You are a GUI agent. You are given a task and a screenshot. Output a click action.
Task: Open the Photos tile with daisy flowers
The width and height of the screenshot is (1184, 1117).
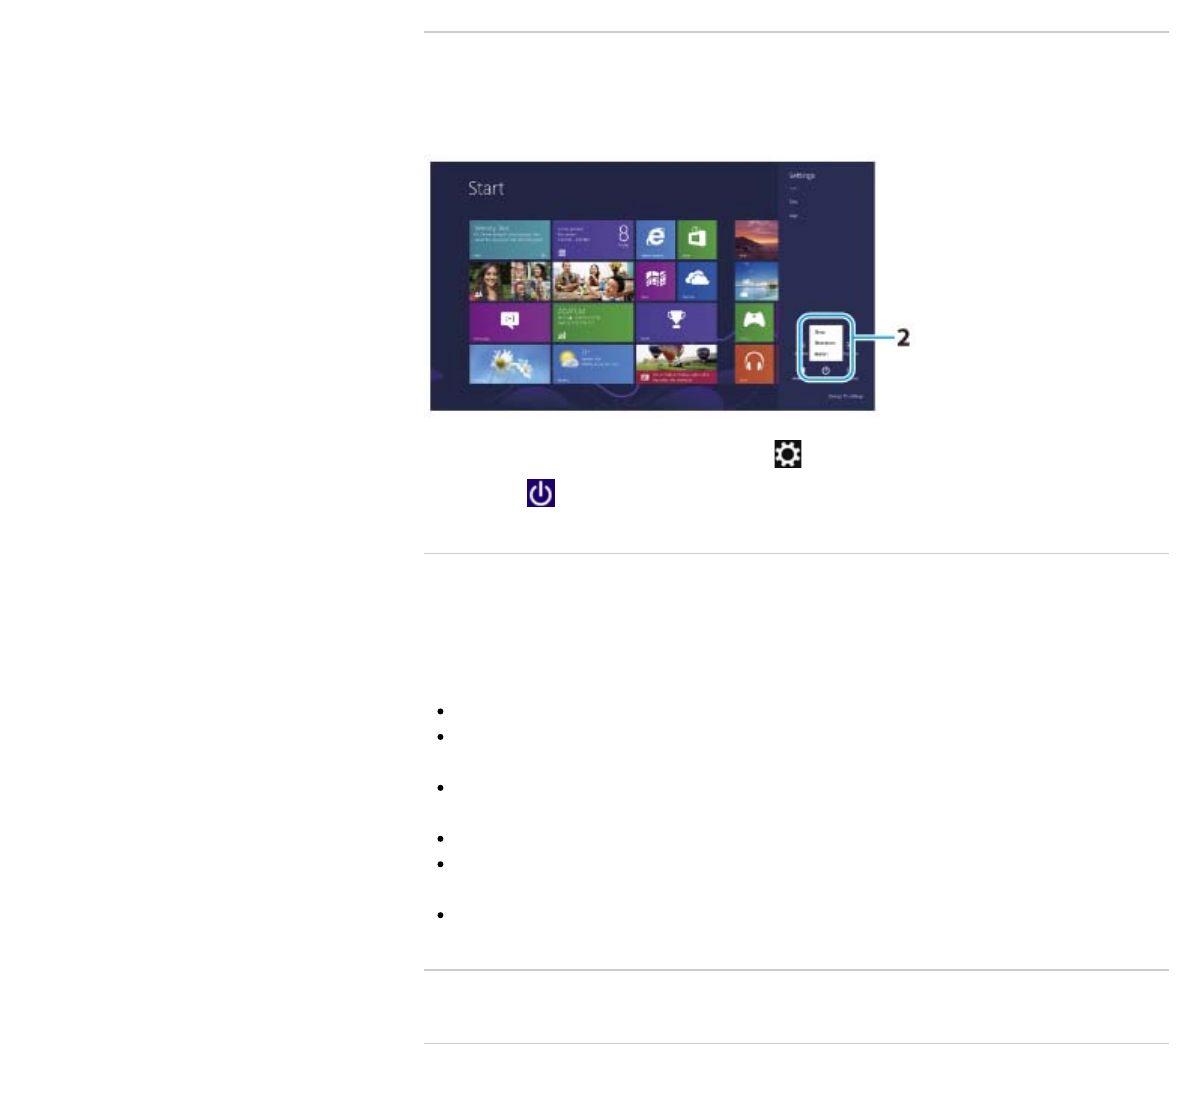point(510,364)
